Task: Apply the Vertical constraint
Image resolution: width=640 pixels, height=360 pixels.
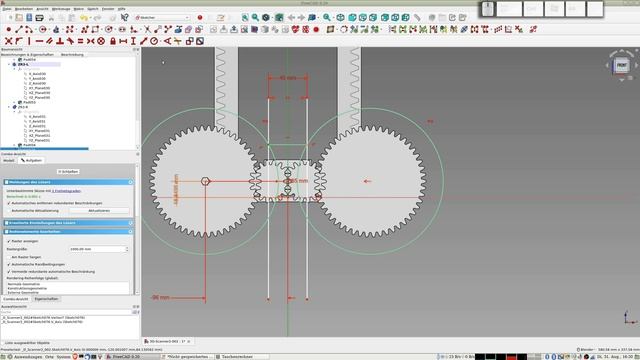Action: click(x=29, y=41)
